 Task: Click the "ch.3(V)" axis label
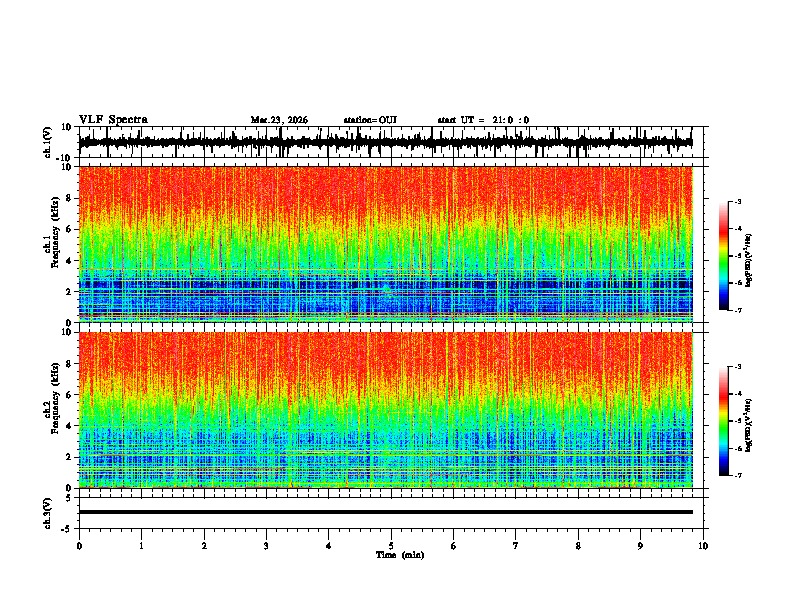tap(48, 513)
